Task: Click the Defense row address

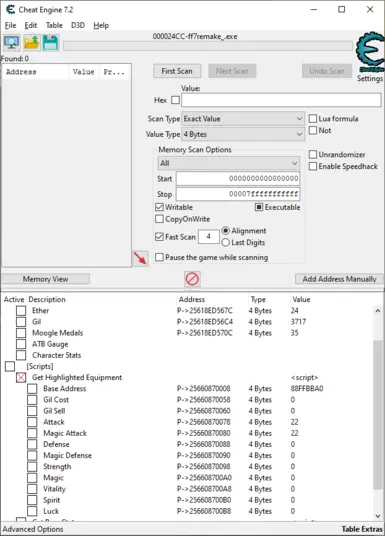Action: click(204, 444)
